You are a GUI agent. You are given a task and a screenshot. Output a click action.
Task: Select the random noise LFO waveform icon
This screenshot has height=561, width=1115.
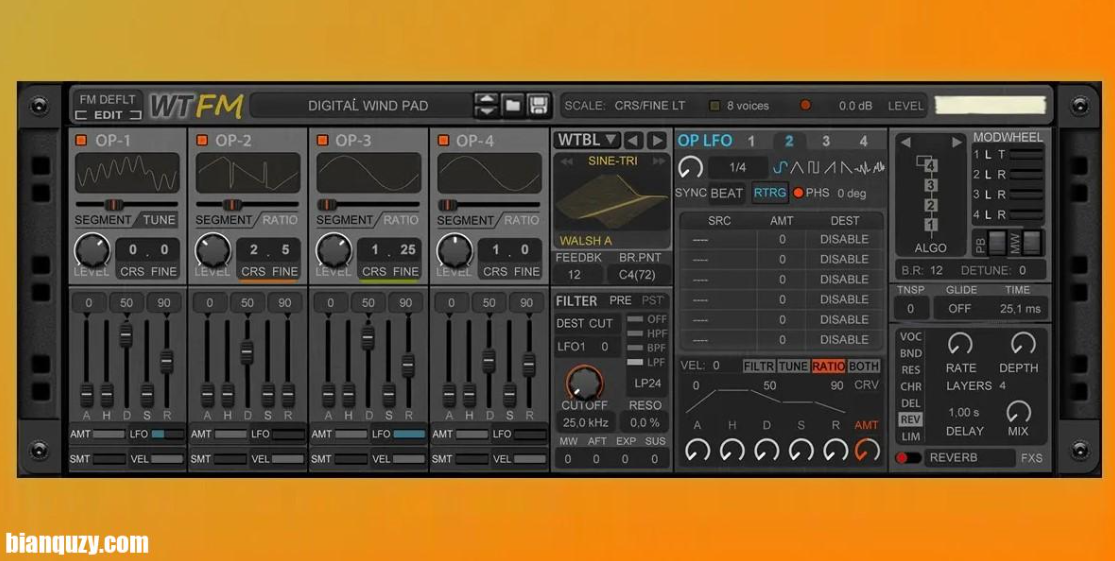[x=863, y=168]
